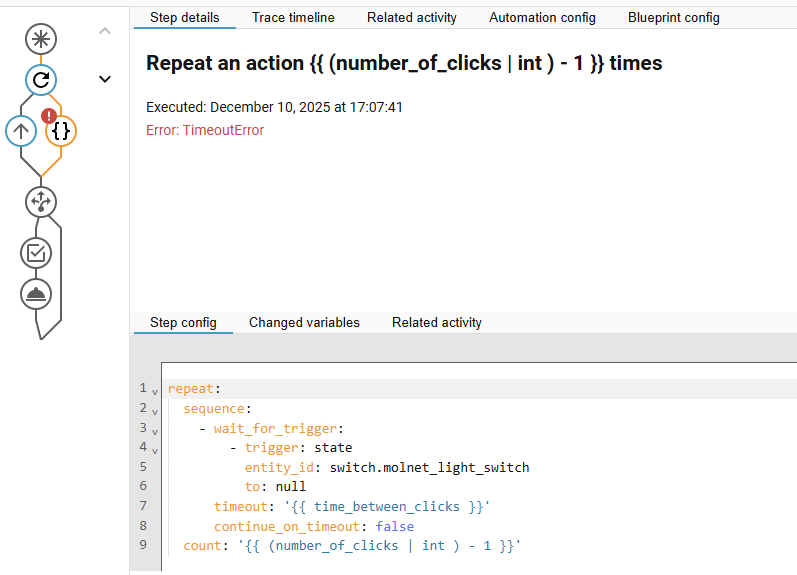Select the repeat loop node in graph
Viewport: 797px width, 575px height.
tap(41, 80)
